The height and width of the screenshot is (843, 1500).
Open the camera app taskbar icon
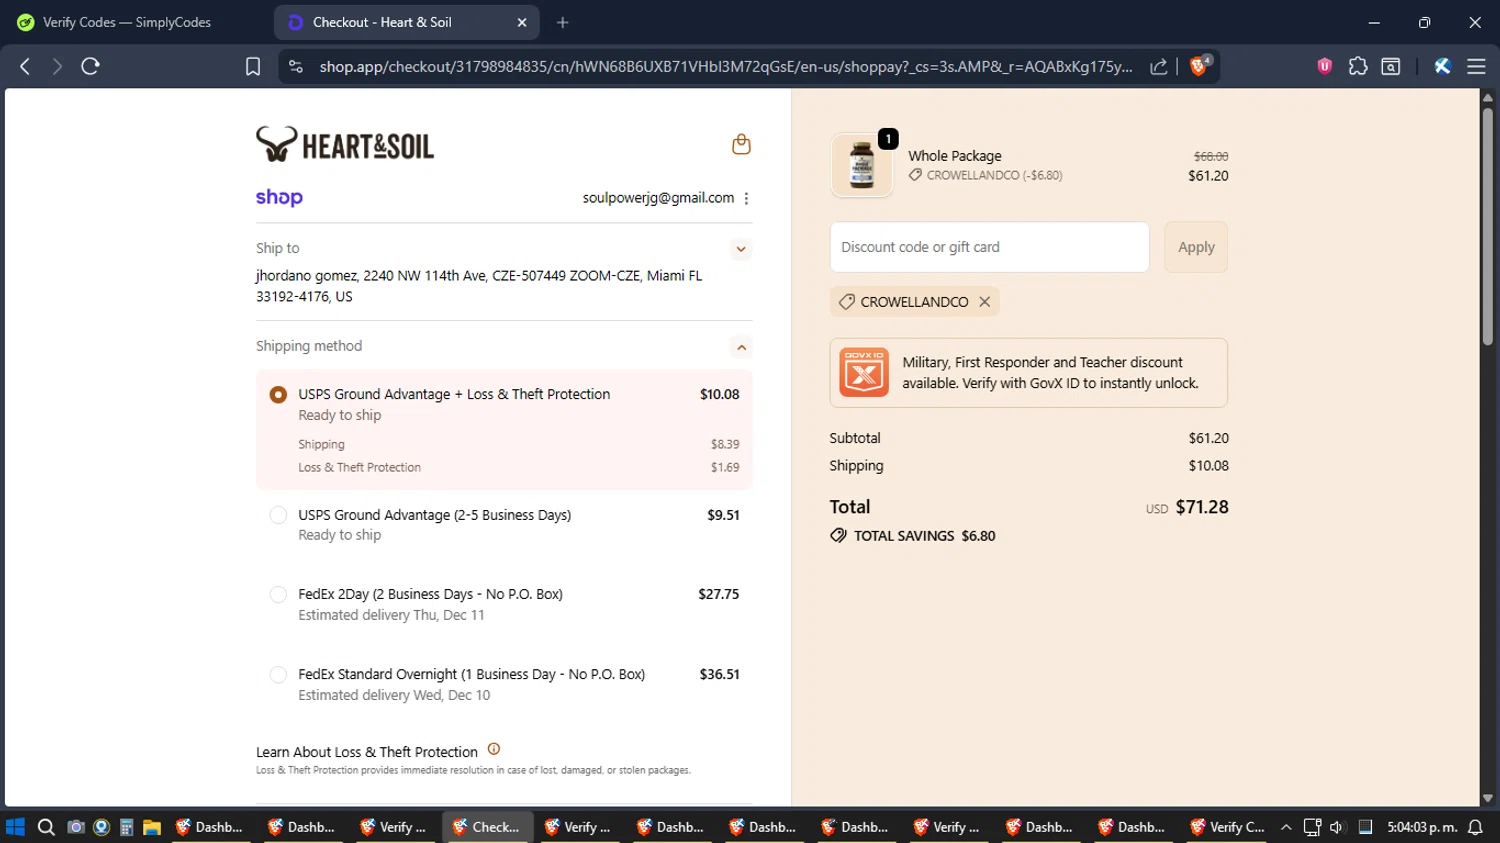[75, 827]
